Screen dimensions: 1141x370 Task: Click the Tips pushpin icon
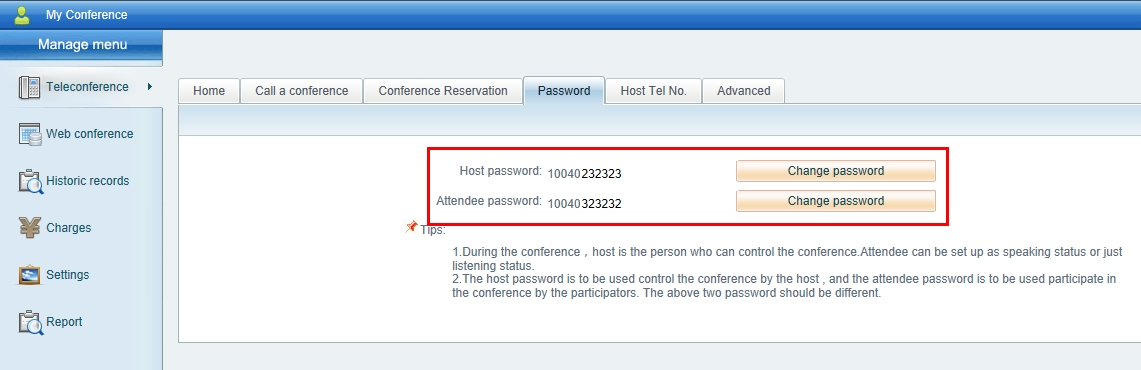[x=411, y=227]
